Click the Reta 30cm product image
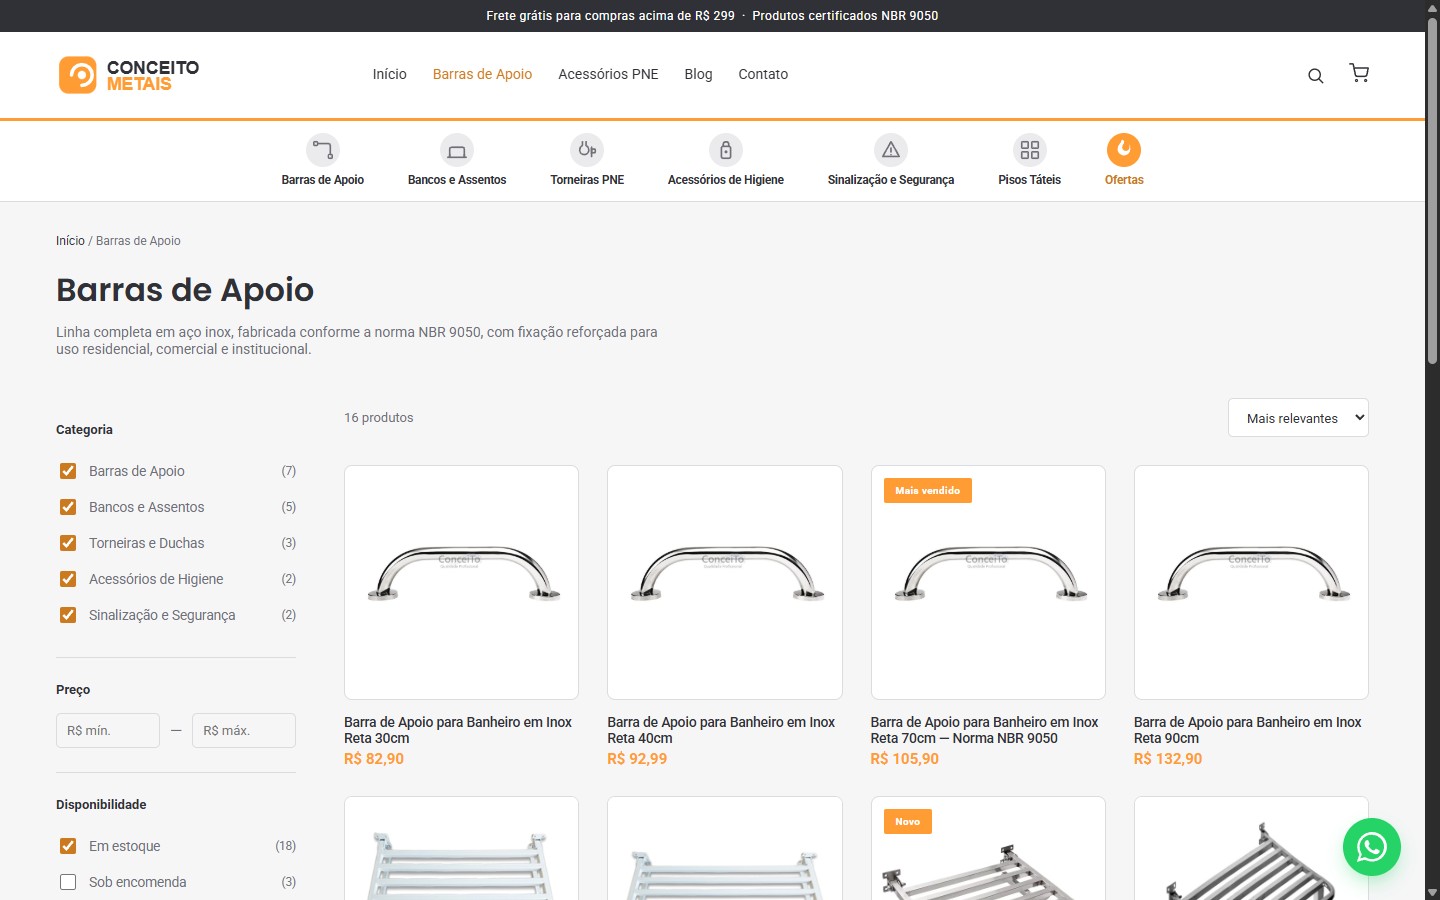This screenshot has width=1440, height=900. 461,582
